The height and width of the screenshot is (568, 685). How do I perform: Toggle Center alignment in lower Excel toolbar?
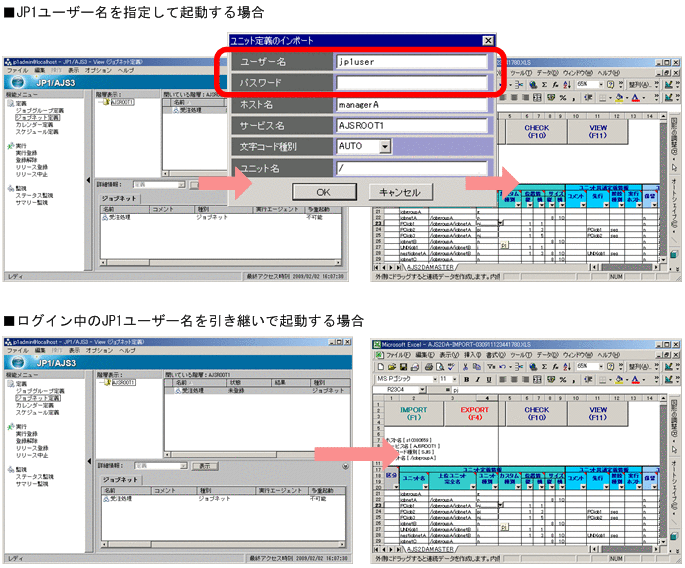[514, 379]
